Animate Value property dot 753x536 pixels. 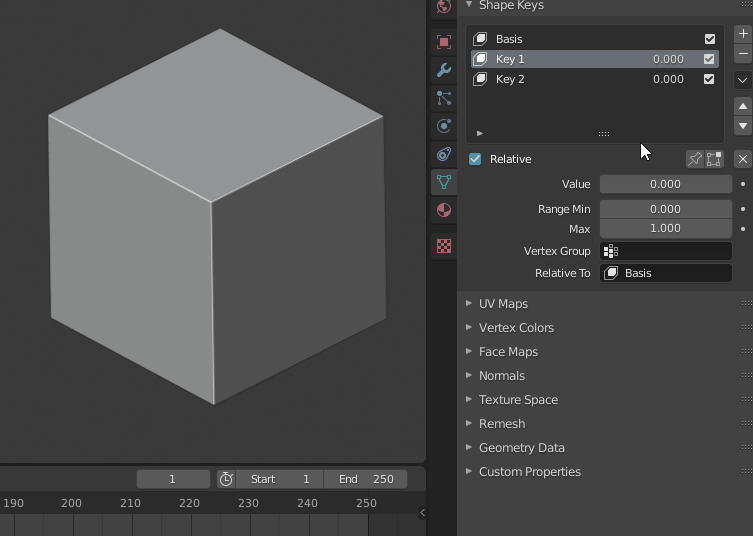[743, 184]
